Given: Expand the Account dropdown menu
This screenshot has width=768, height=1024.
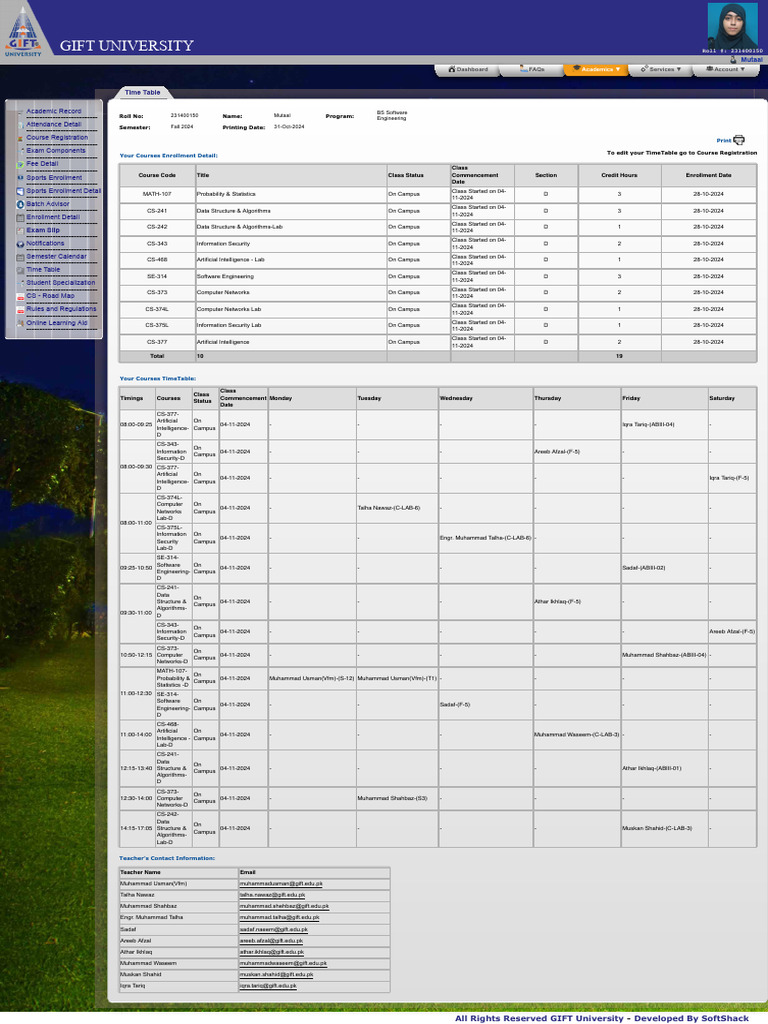Looking at the screenshot, I should pos(725,69).
